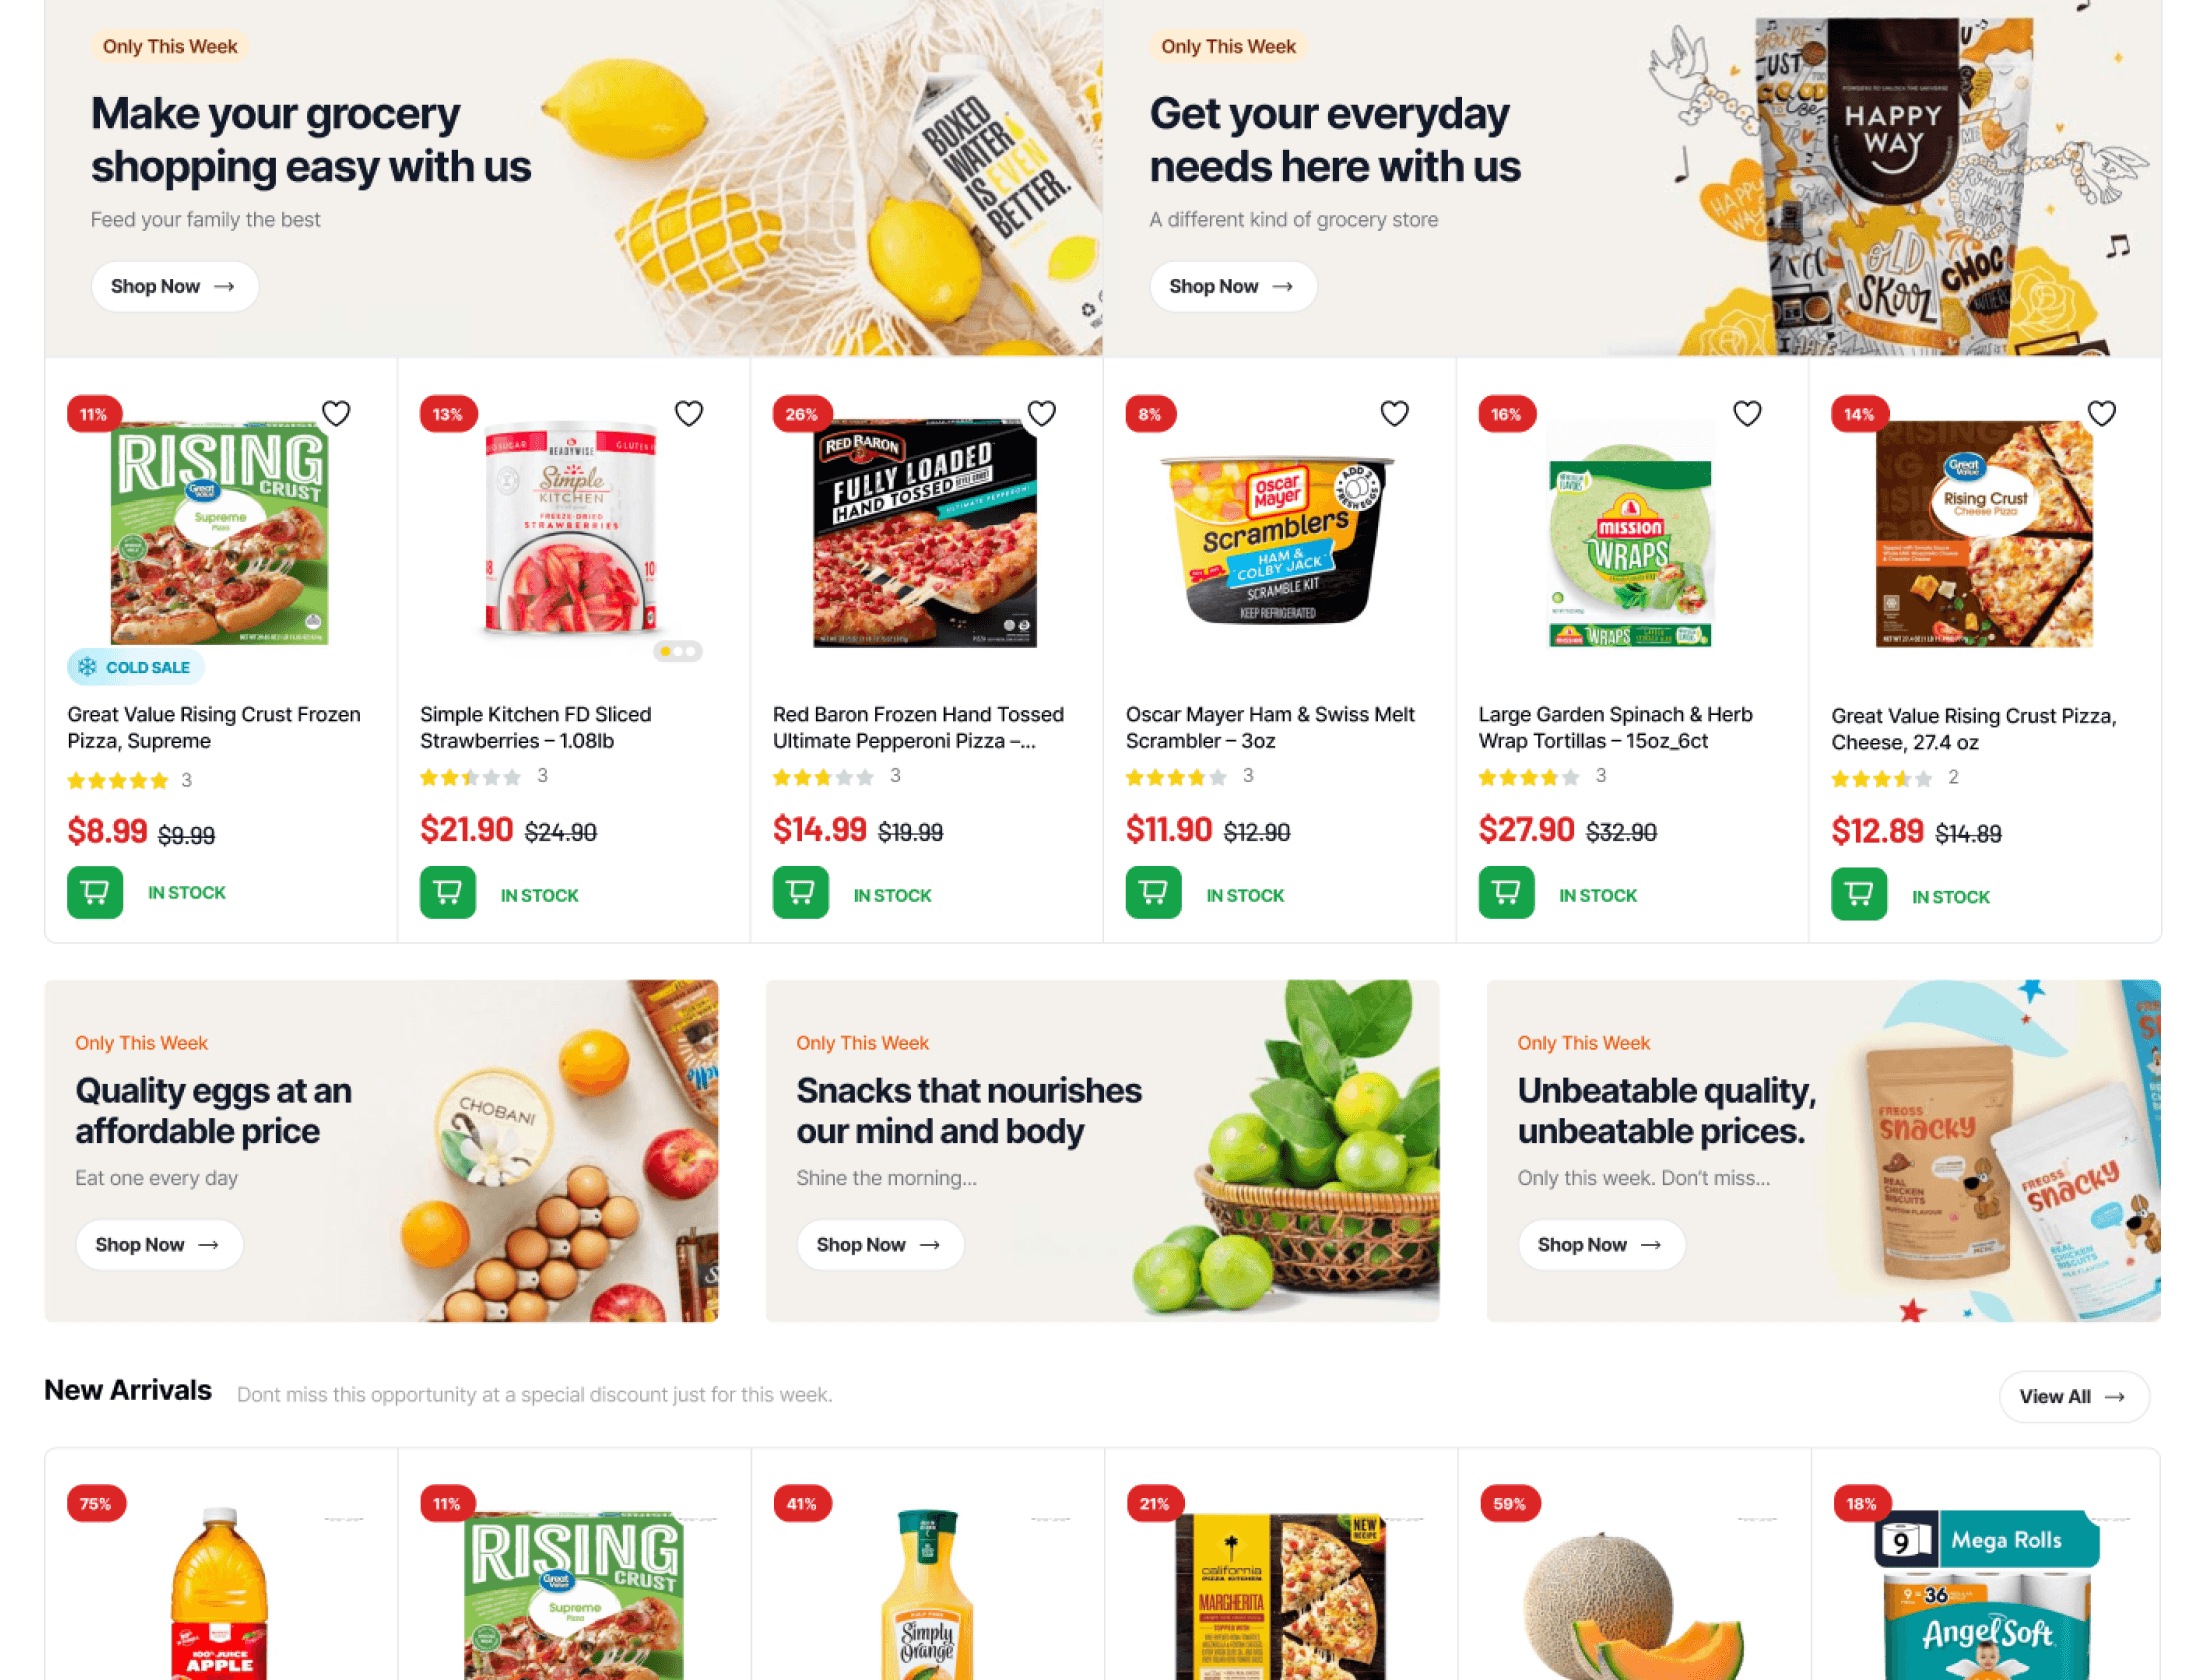Add $8.99 Rising Crust Pizza to cart
The height and width of the screenshot is (1680, 2208).
point(95,892)
